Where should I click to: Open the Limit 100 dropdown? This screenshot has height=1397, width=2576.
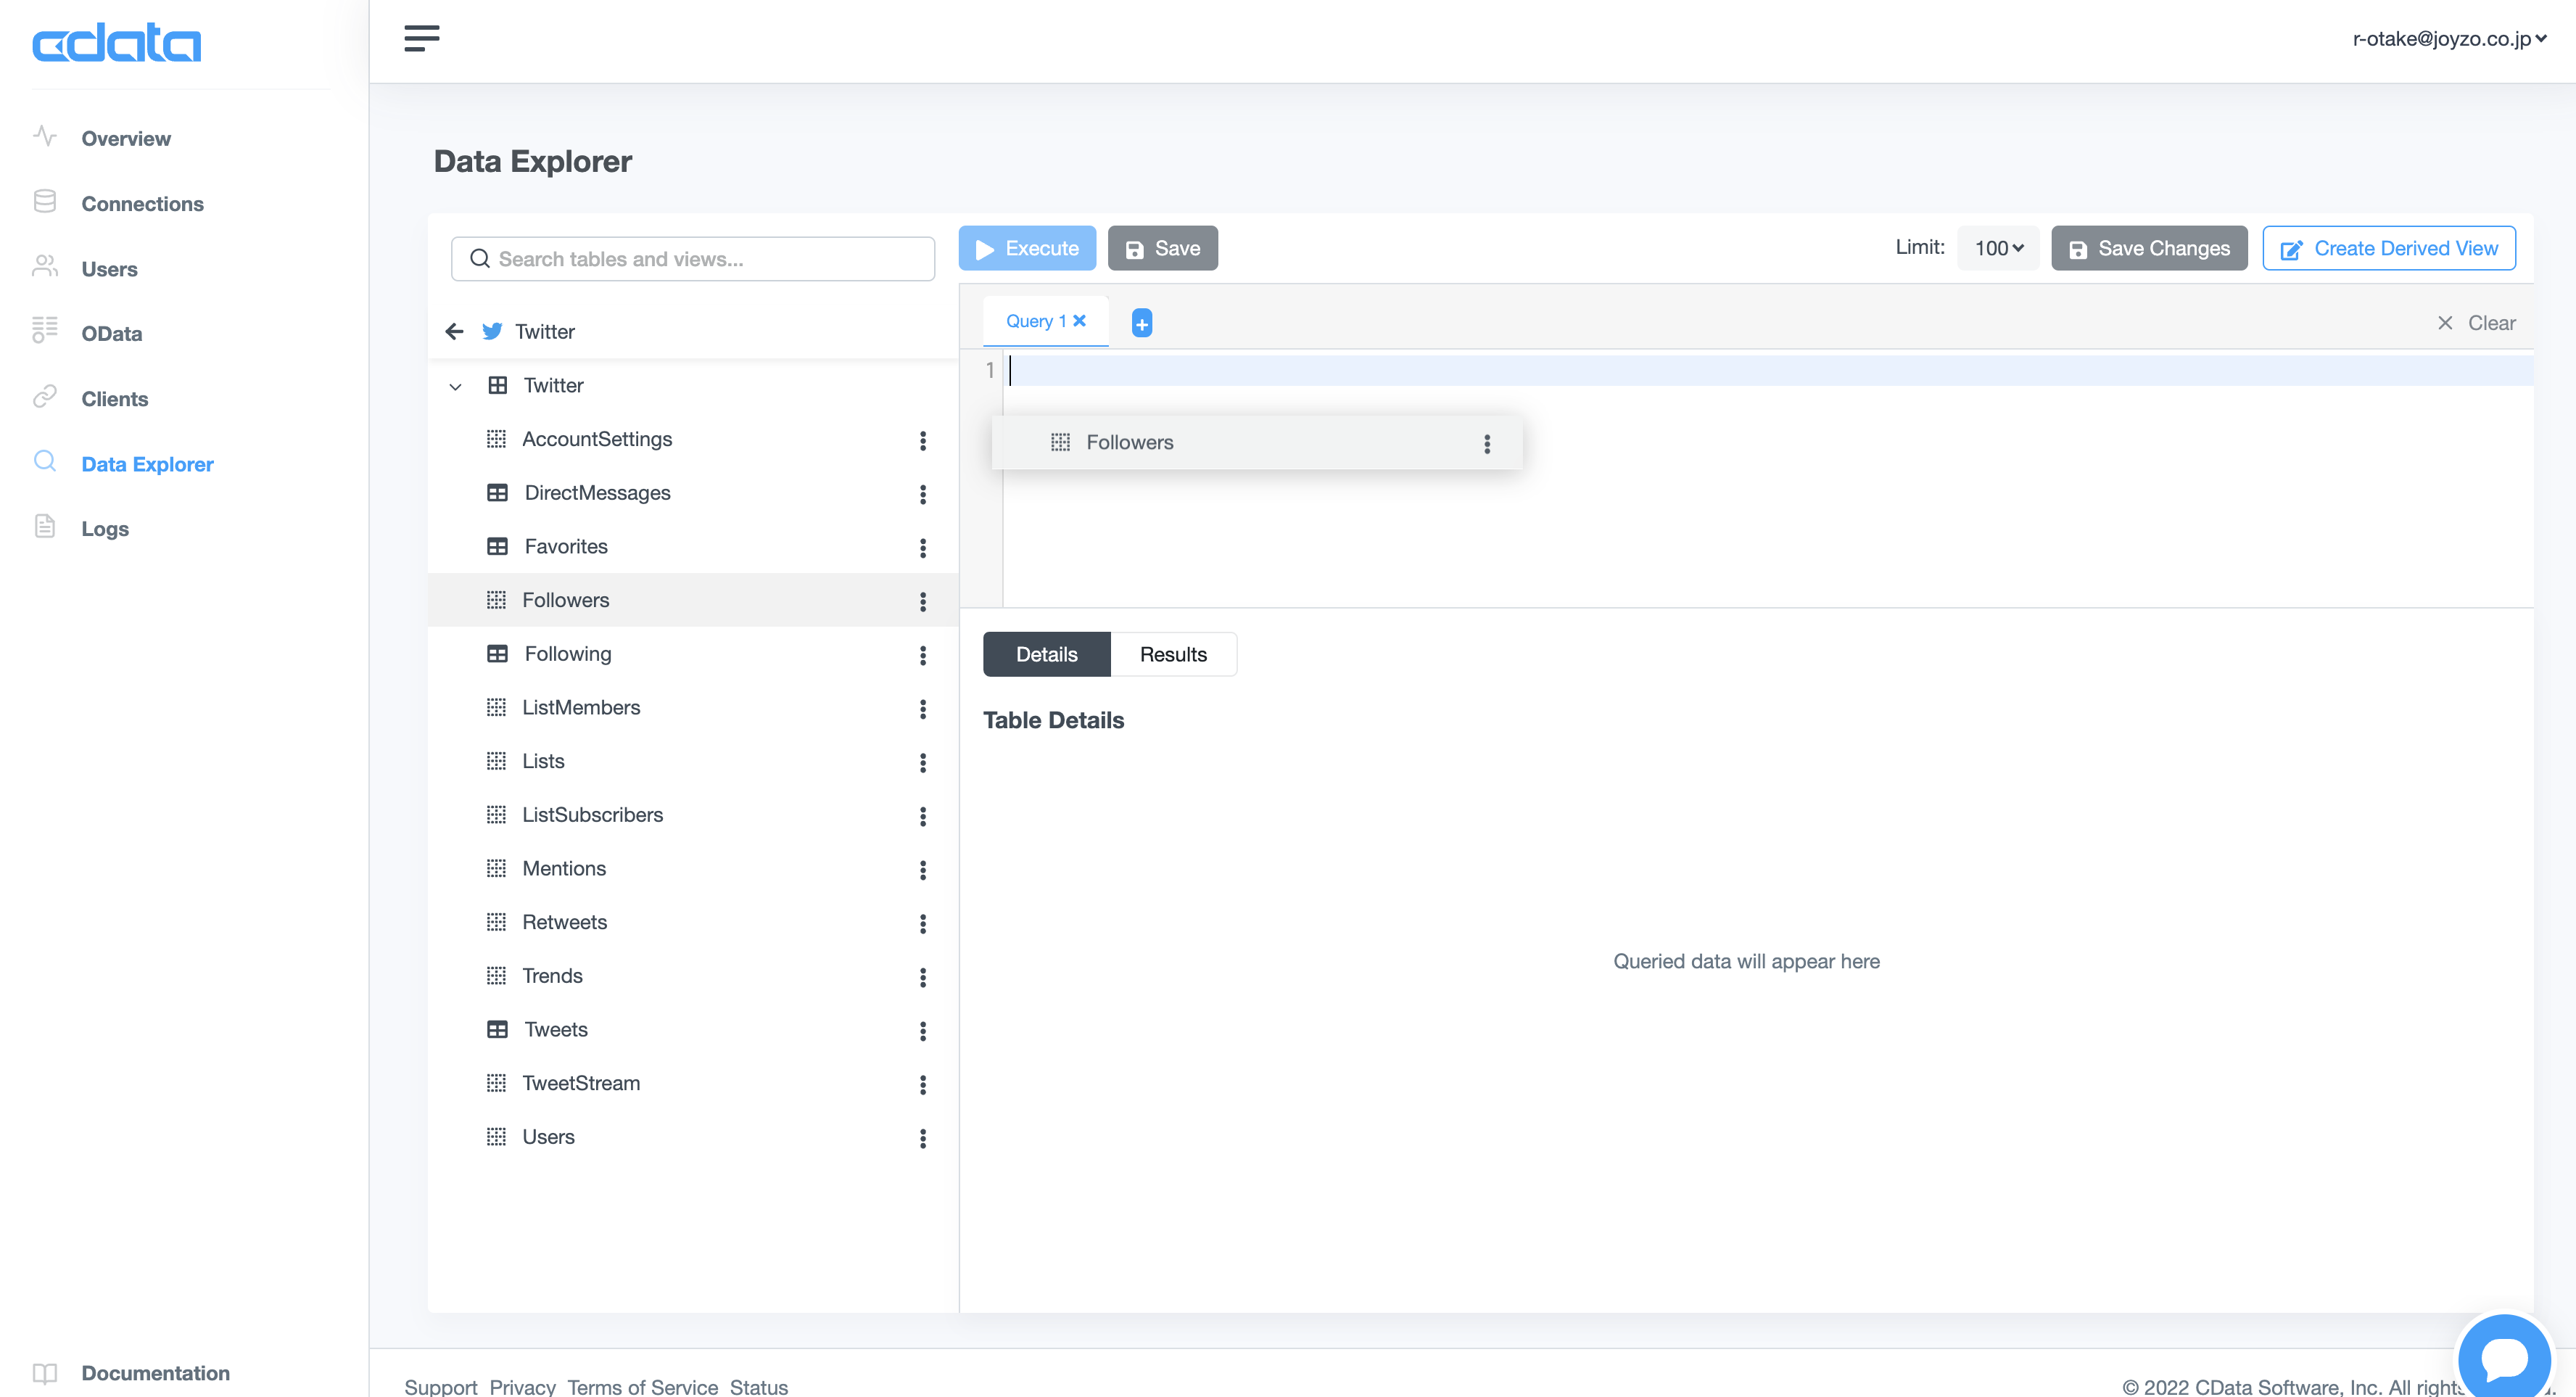coord(1997,248)
